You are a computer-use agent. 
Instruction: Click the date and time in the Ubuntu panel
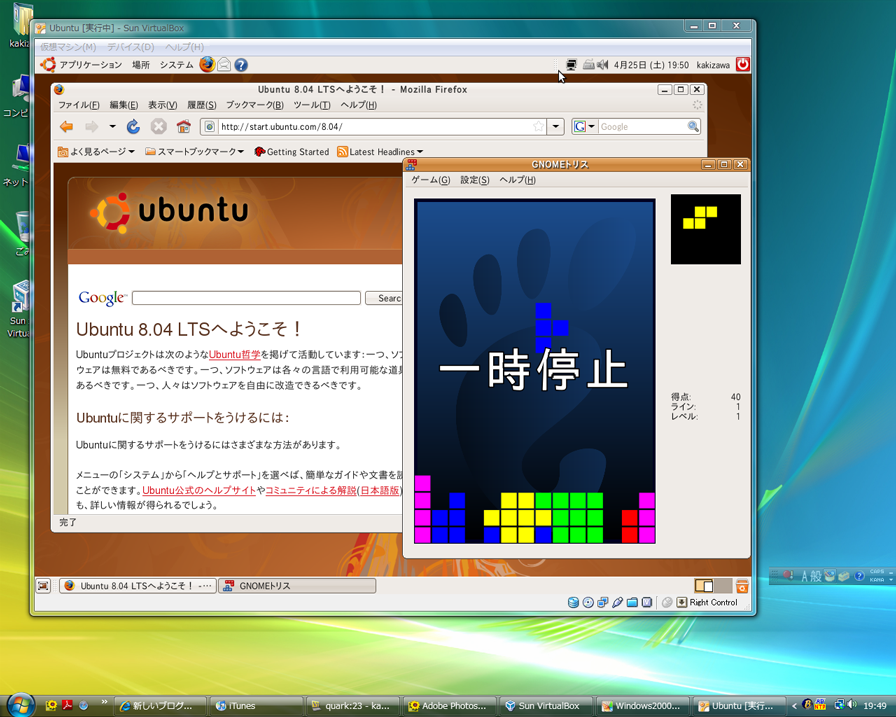coord(651,65)
